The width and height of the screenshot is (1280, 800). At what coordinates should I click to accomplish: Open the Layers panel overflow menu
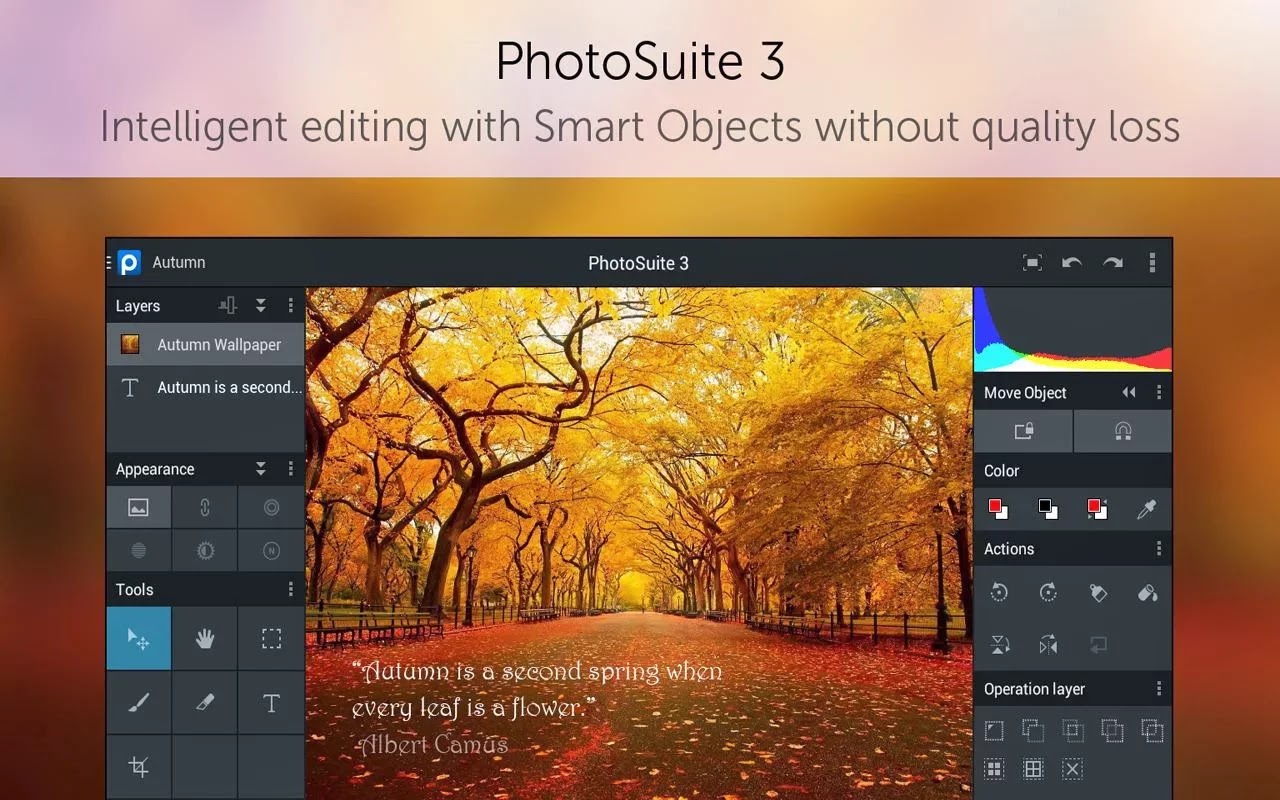pyautogui.click(x=291, y=306)
